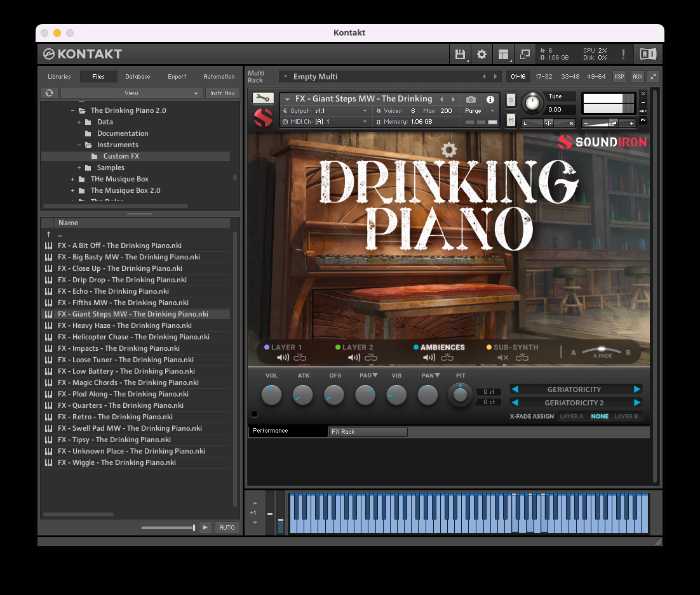Viewport: 700px width, 595px height.
Task: Unmute Sub-Synth speaker icon
Action: 503,358
